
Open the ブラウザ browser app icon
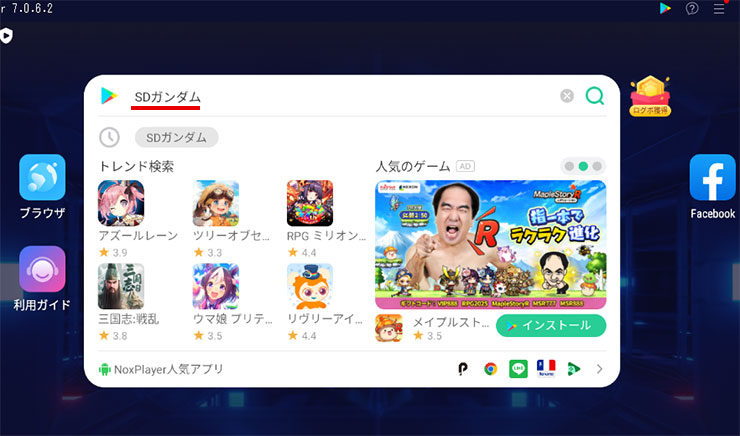[x=42, y=177]
